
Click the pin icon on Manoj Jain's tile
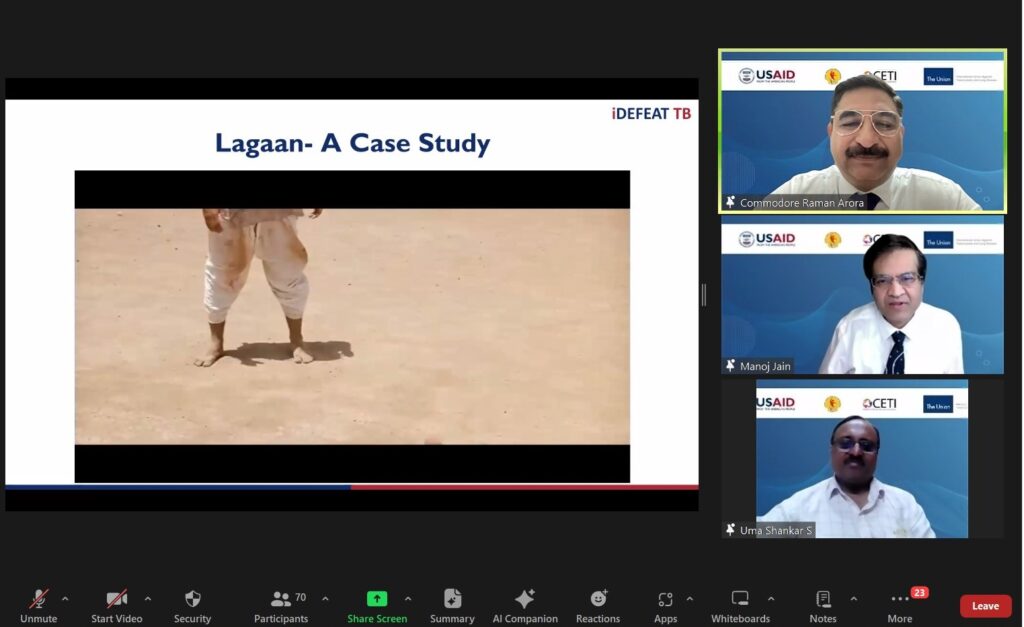coord(730,366)
